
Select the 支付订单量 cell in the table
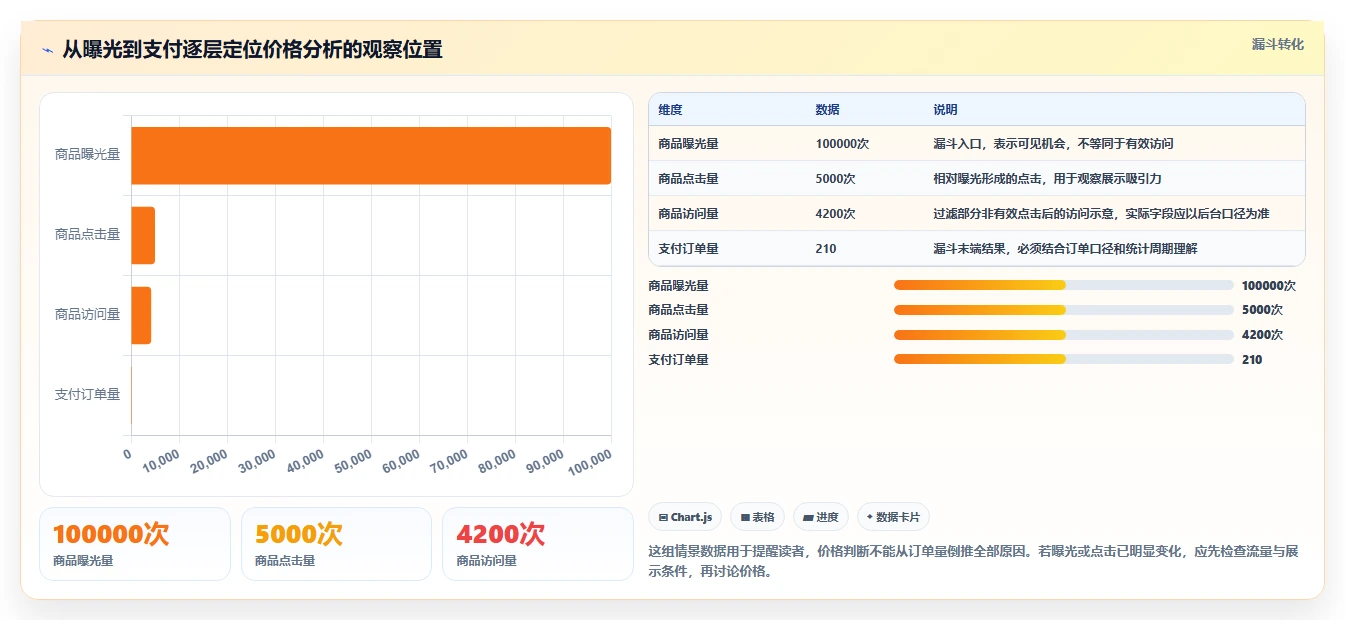(689, 249)
